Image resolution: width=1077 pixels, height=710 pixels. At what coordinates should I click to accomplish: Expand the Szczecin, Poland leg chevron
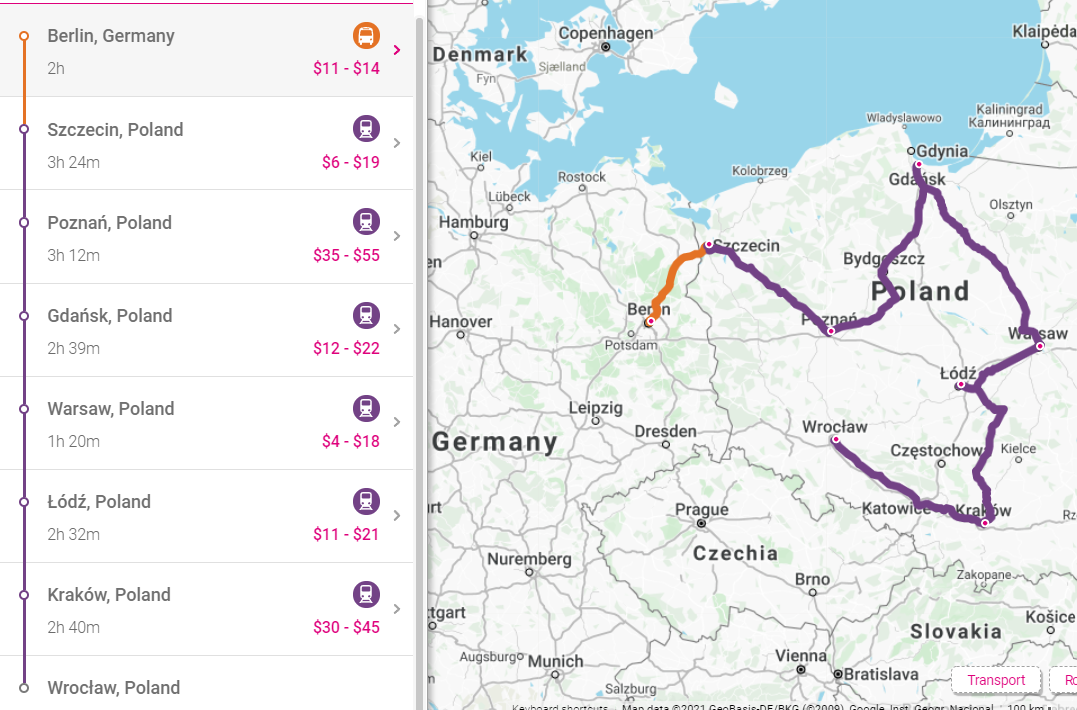(397, 143)
